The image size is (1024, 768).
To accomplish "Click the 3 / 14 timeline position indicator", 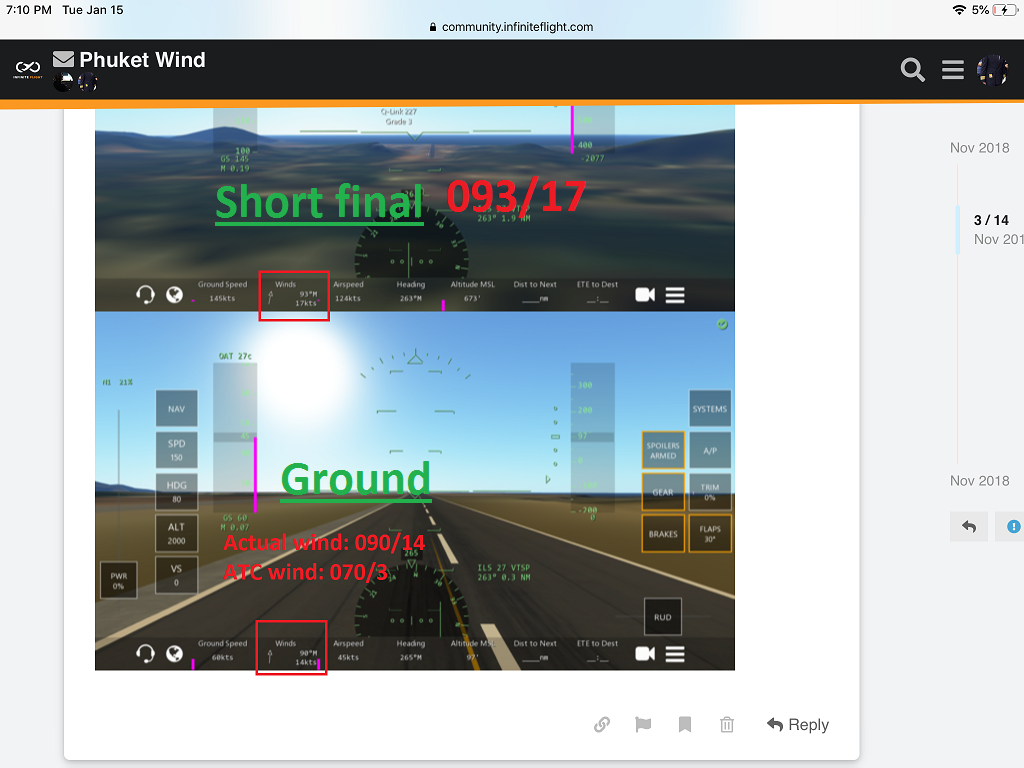I will tap(991, 220).
